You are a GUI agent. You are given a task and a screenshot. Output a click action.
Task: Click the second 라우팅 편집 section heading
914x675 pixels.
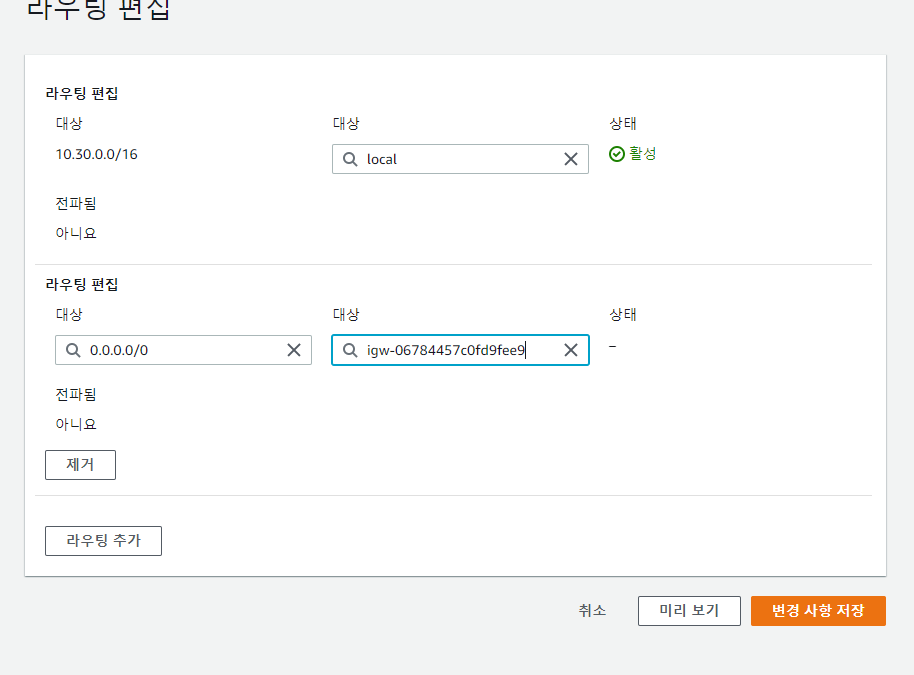pos(82,284)
